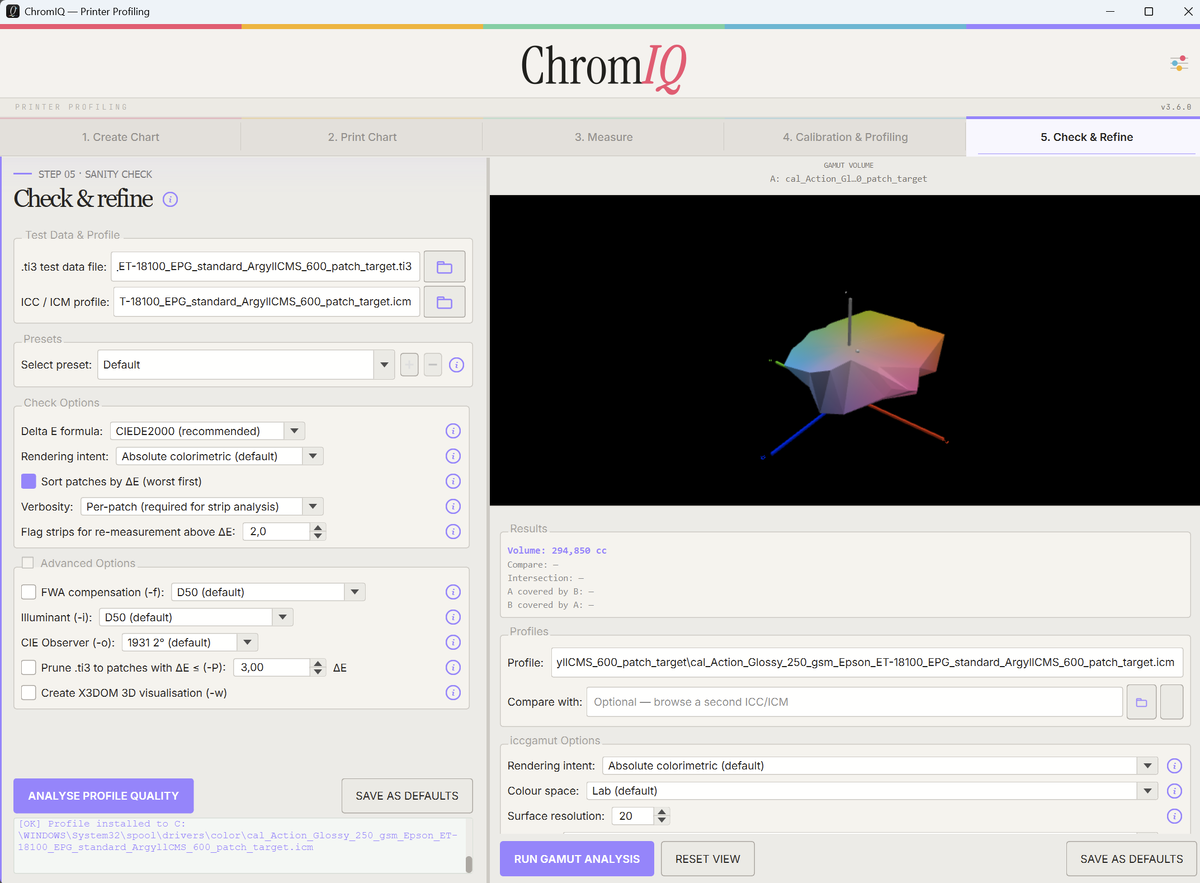The height and width of the screenshot is (883, 1200).
Task: Click left panel SAVE AS DEFAULTS button
Action: click(407, 796)
